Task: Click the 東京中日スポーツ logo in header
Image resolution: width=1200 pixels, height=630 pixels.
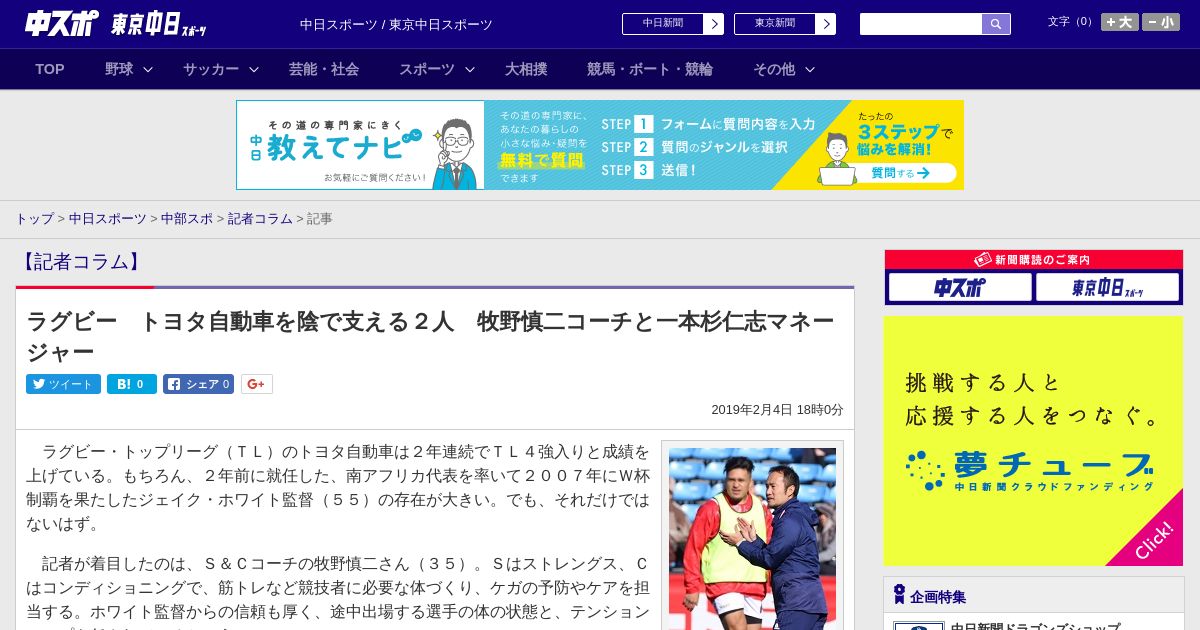Action: pos(159,24)
